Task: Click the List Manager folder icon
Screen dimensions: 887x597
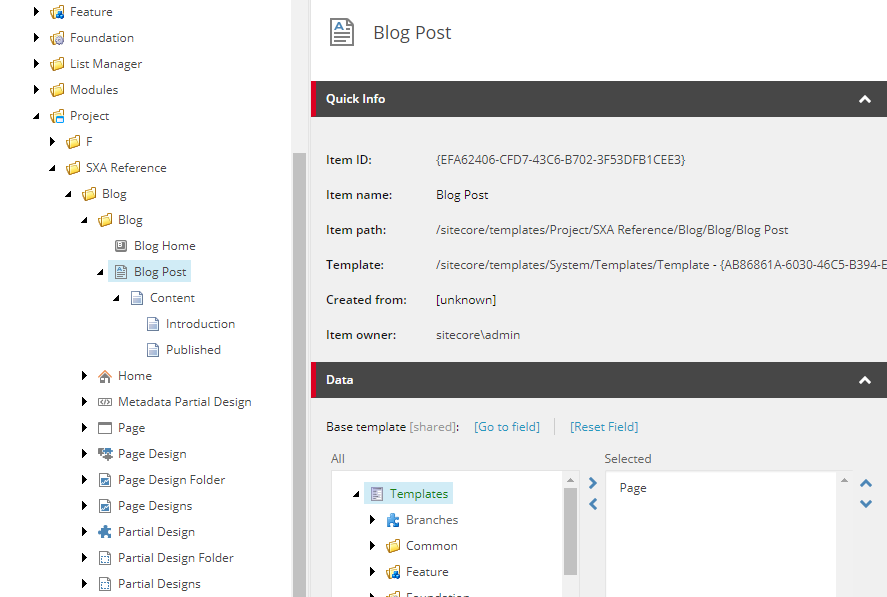Action: (x=57, y=64)
